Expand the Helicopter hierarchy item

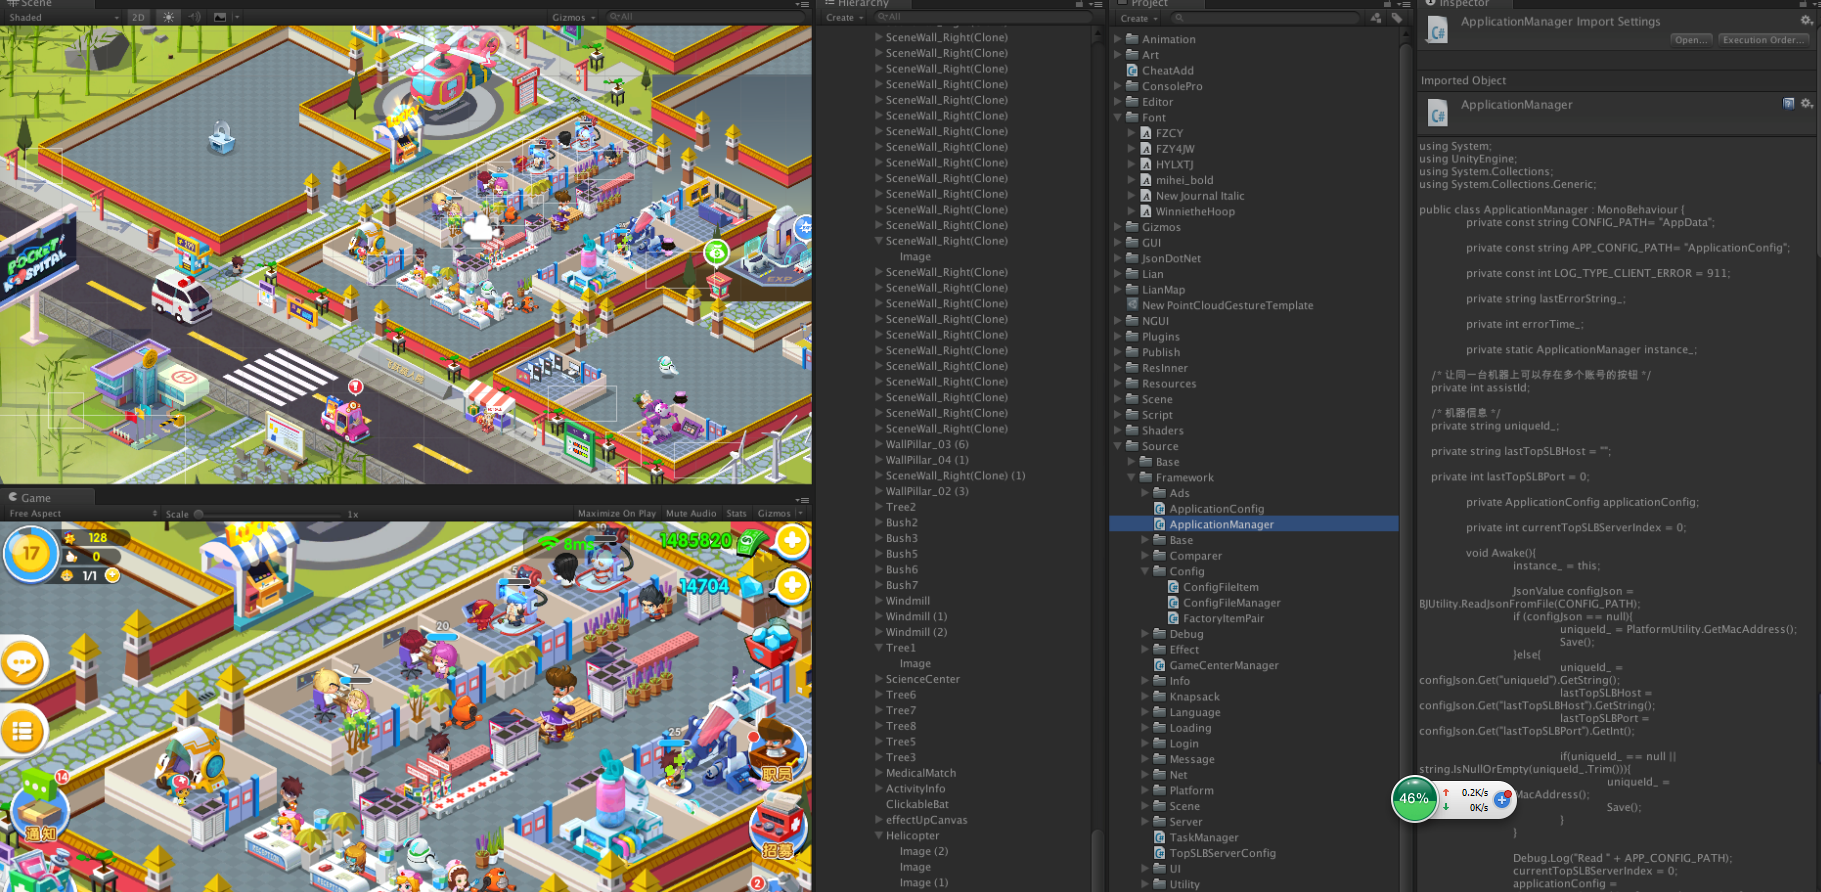point(879,835)
